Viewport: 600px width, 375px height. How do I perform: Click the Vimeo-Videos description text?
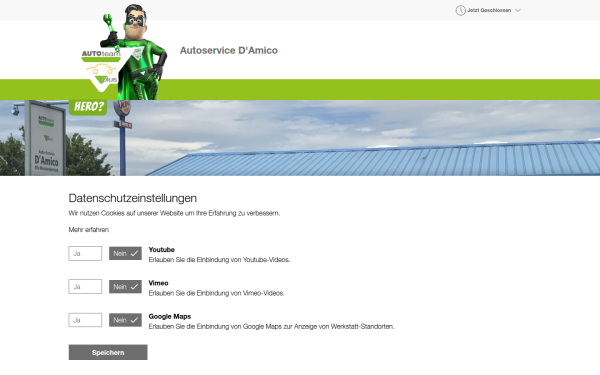point(216,293)
